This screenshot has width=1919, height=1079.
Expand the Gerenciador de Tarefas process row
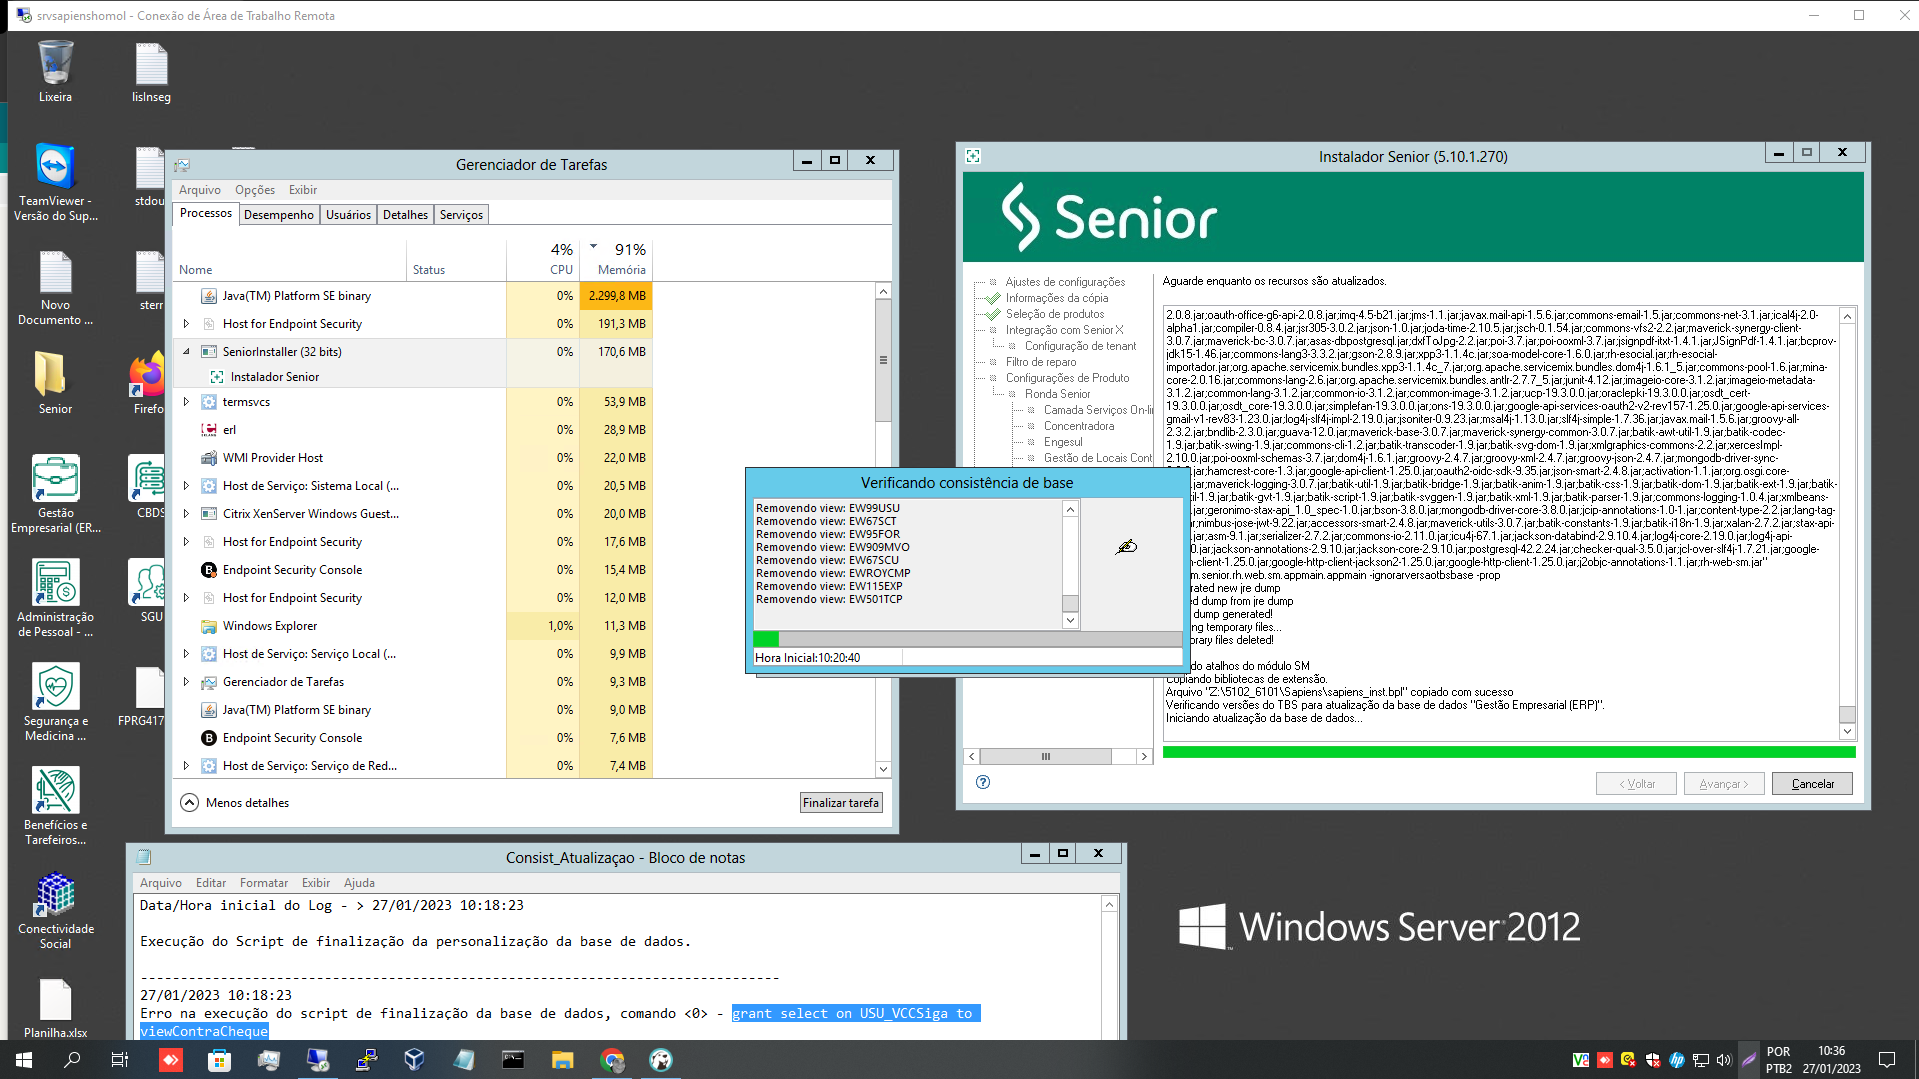click(186, 682)
